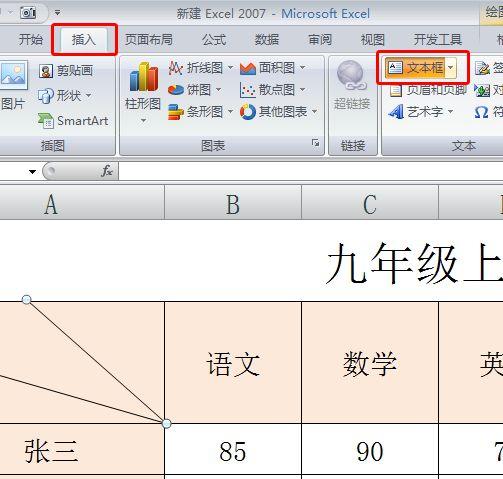Click the 折线图 line chart icon
The image size is (503, 479).
(x=176, y=68)
